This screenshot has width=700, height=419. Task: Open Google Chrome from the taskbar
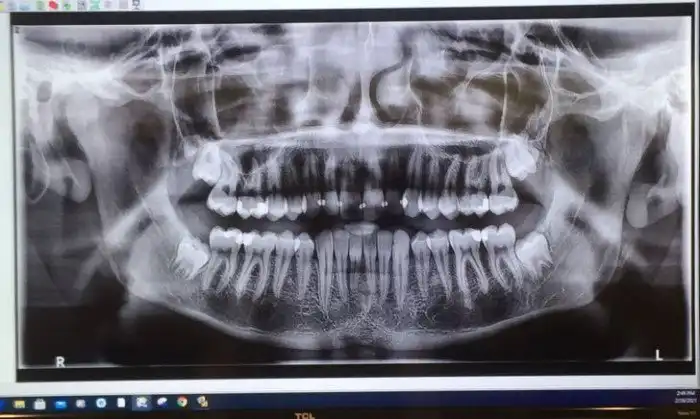point(182,403)
